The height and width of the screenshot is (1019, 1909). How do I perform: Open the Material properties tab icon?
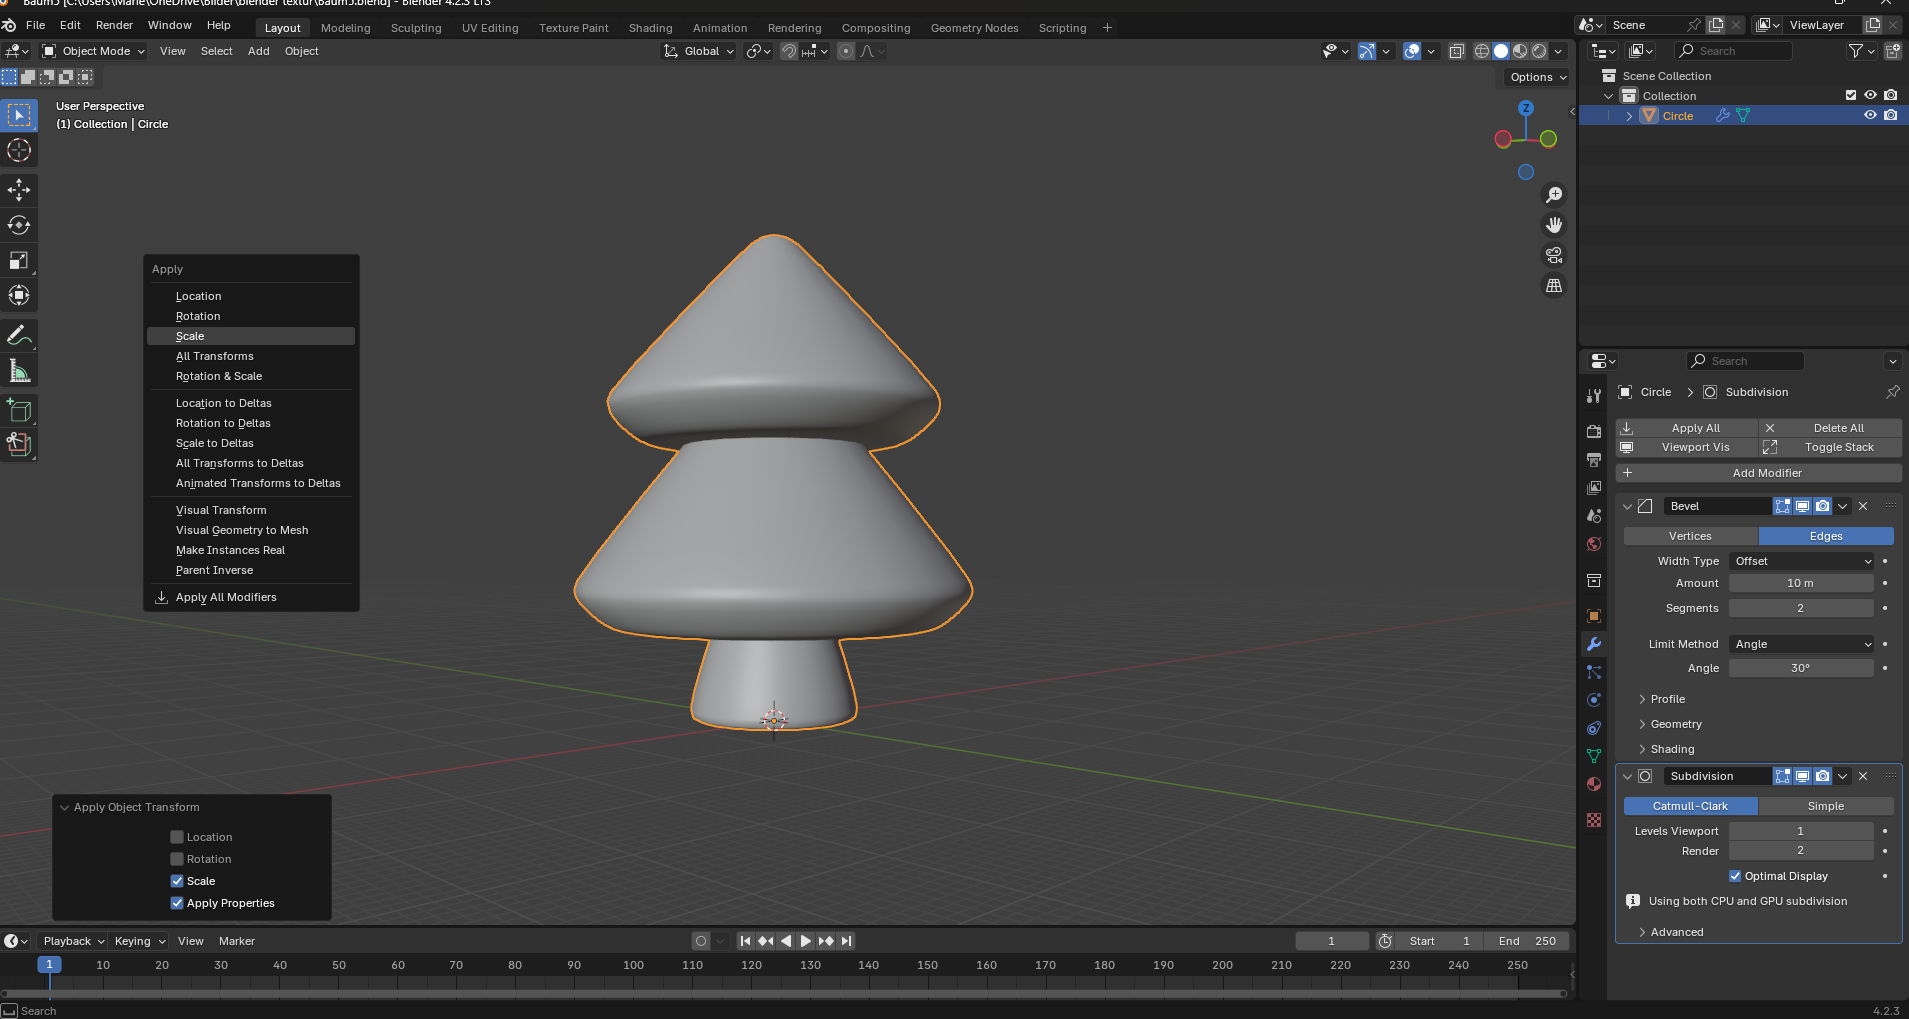point(1594,784)
